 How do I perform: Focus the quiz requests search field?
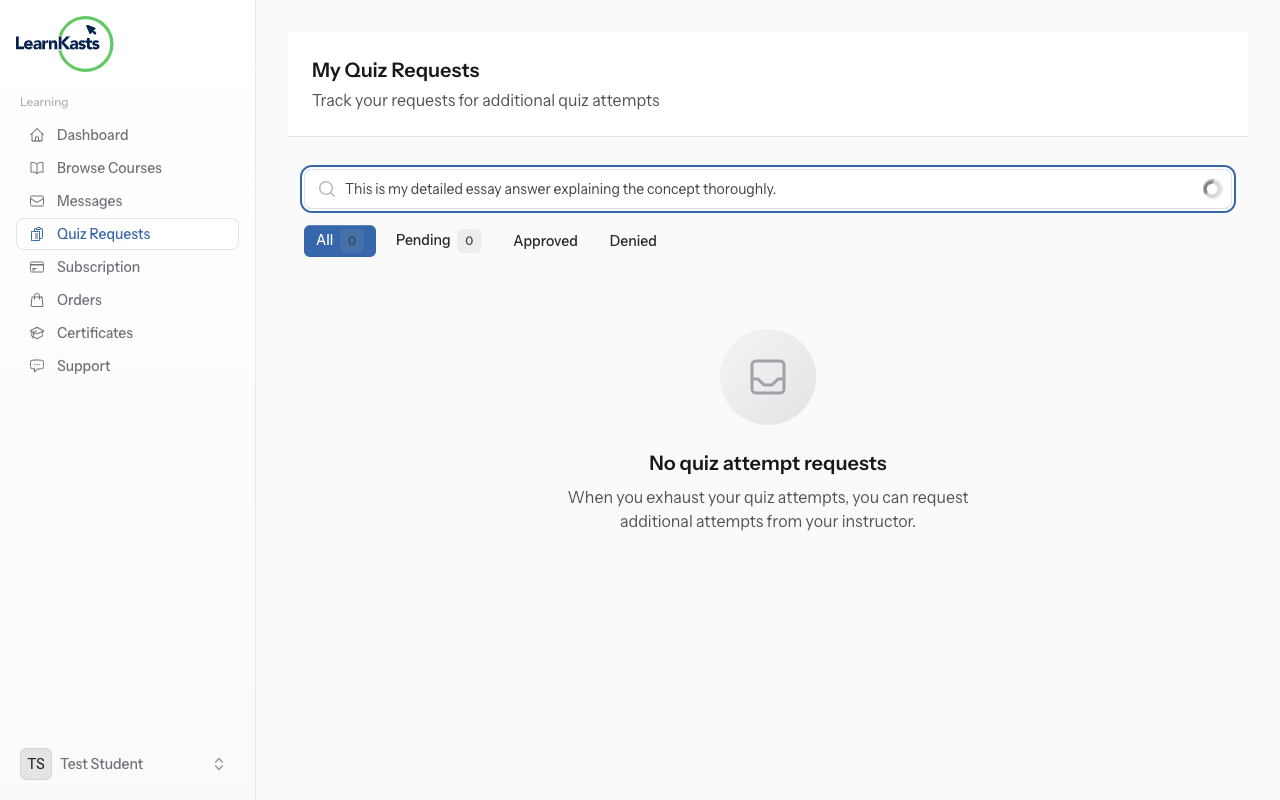pos(760,189)
